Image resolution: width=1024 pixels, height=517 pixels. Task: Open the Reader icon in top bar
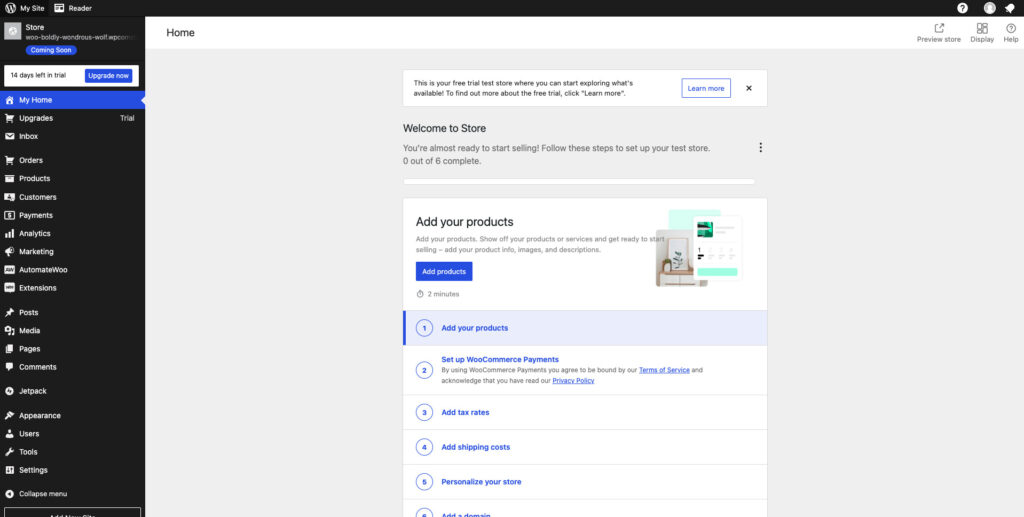[59, 8]
